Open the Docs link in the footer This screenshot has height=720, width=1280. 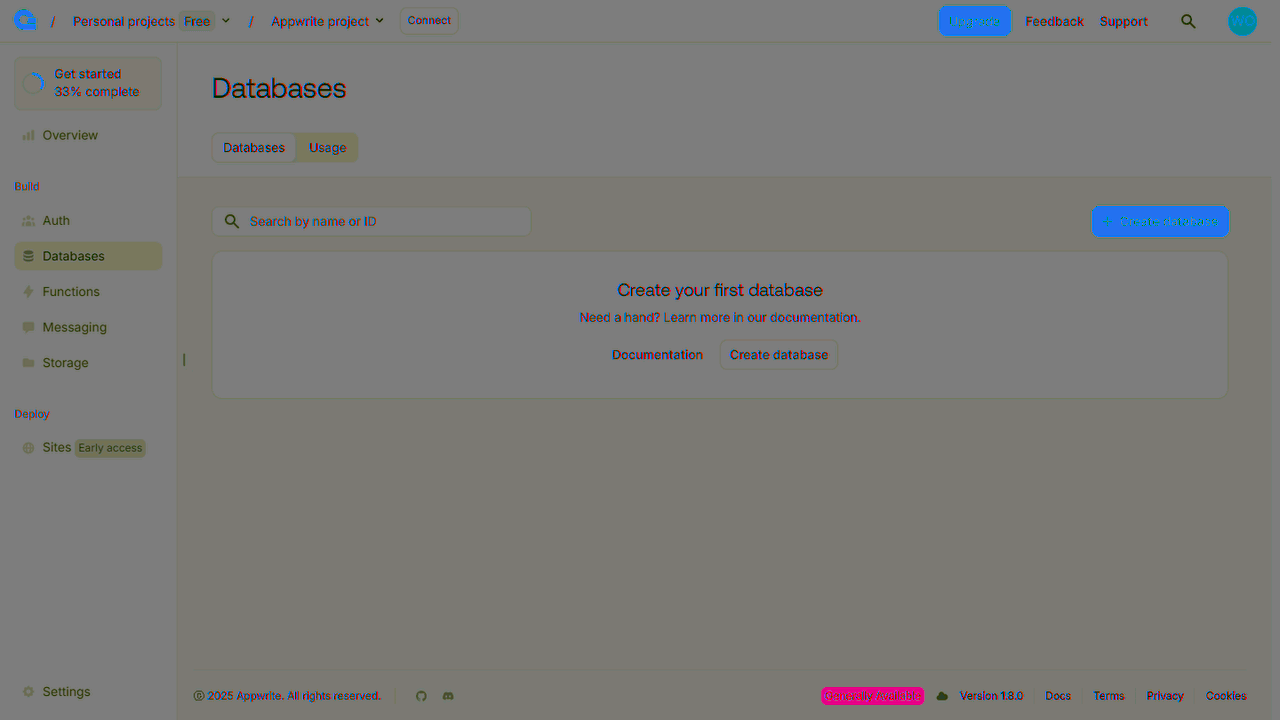pos(1058,695)
